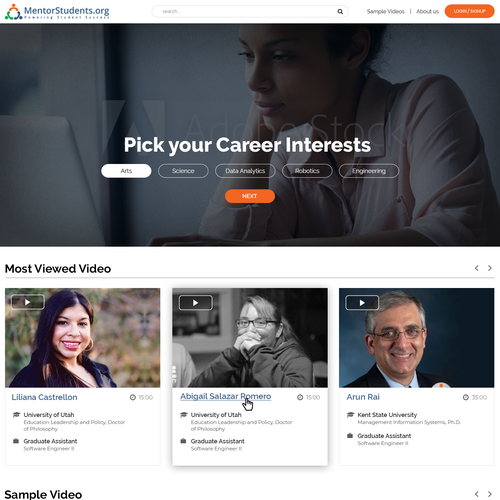
Task: Select the Arts career interest
Action: click(126, 171)
